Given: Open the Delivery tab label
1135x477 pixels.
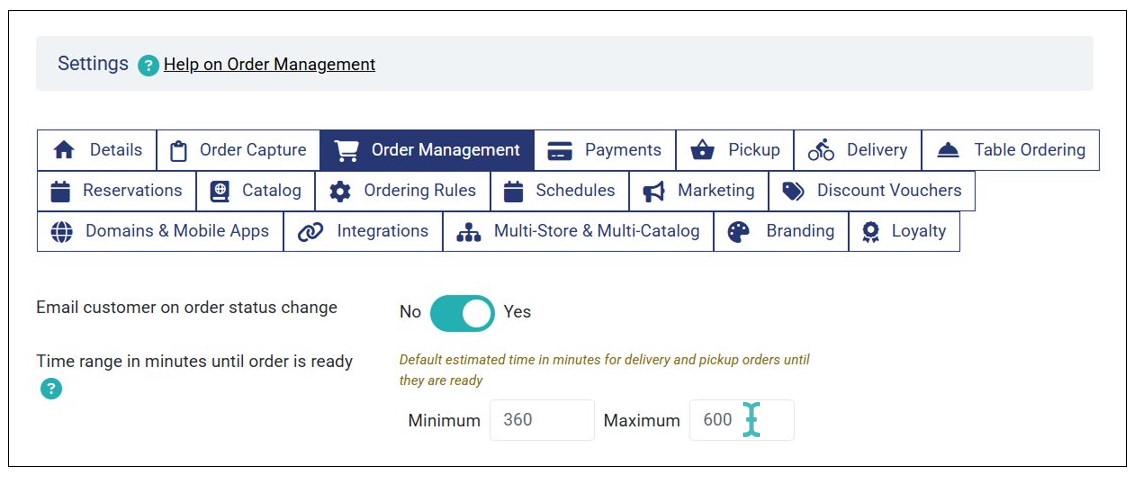Looking at the screenshot, I should pos(877,150).
